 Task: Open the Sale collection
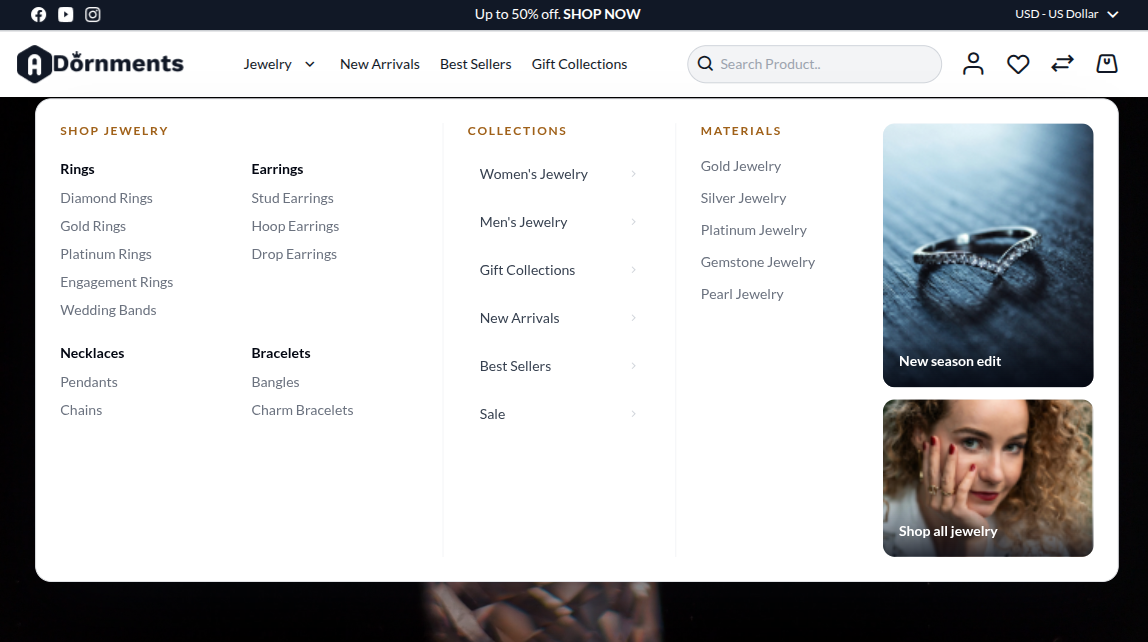[492, 414]
